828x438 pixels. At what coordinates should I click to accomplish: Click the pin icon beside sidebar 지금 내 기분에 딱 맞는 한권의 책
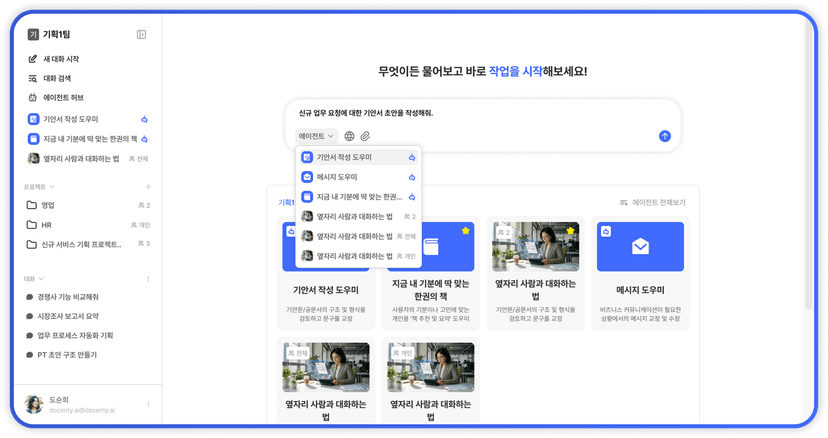(144, 139)
